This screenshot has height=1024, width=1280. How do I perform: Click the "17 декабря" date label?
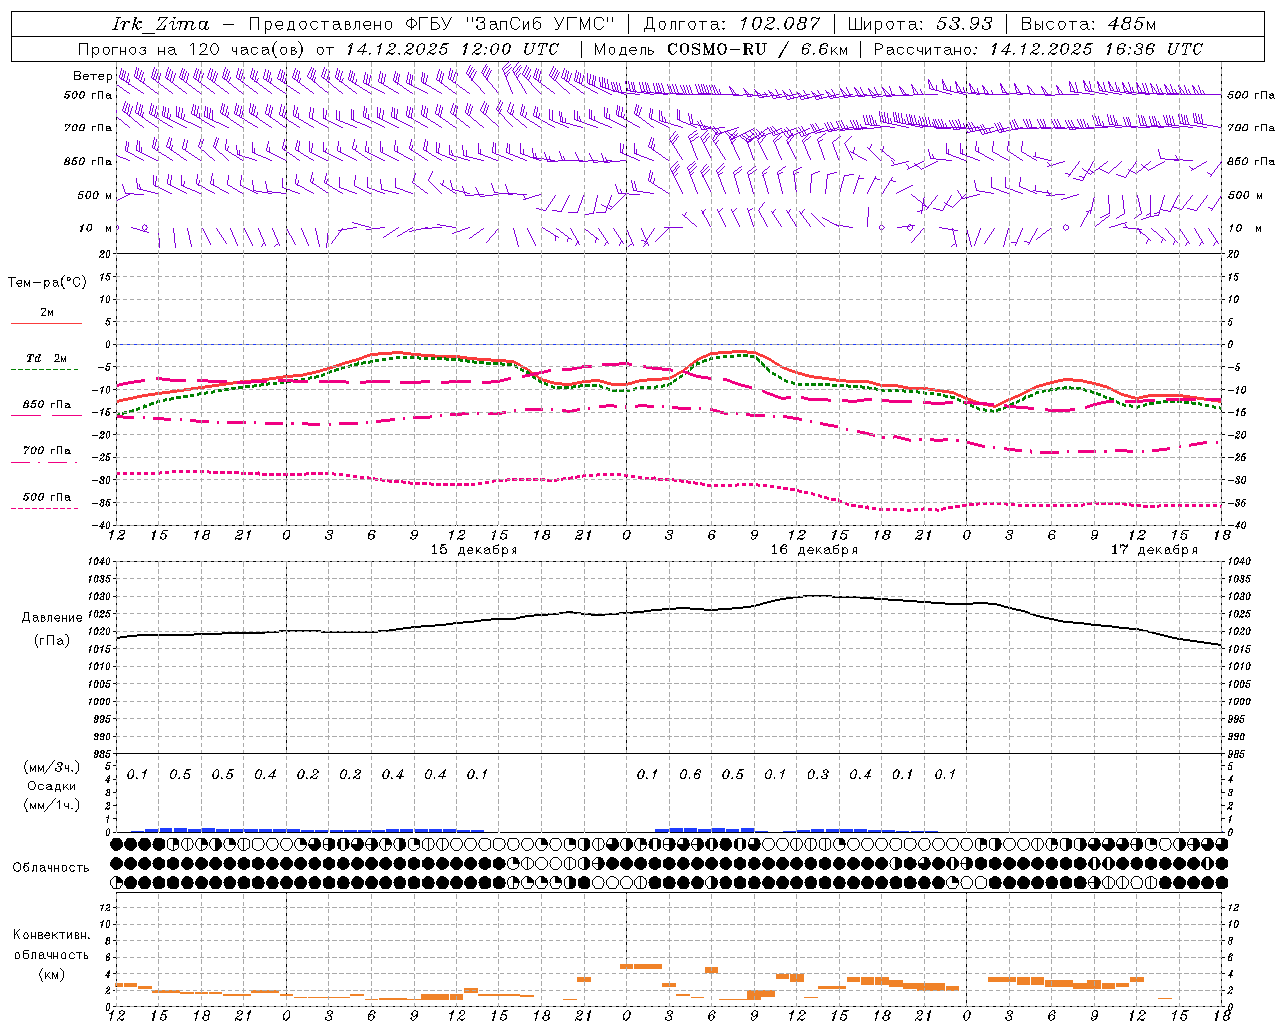click(x=1154, y=550)
